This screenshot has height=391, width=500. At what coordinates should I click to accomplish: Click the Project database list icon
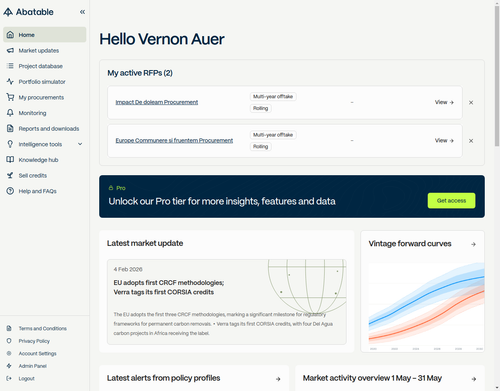pos(10,66)
